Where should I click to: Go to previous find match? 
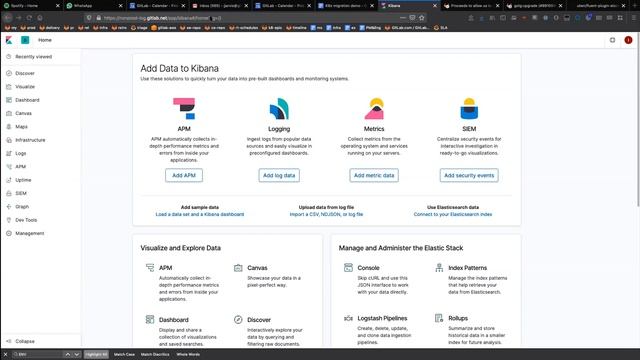pos(68,354)
